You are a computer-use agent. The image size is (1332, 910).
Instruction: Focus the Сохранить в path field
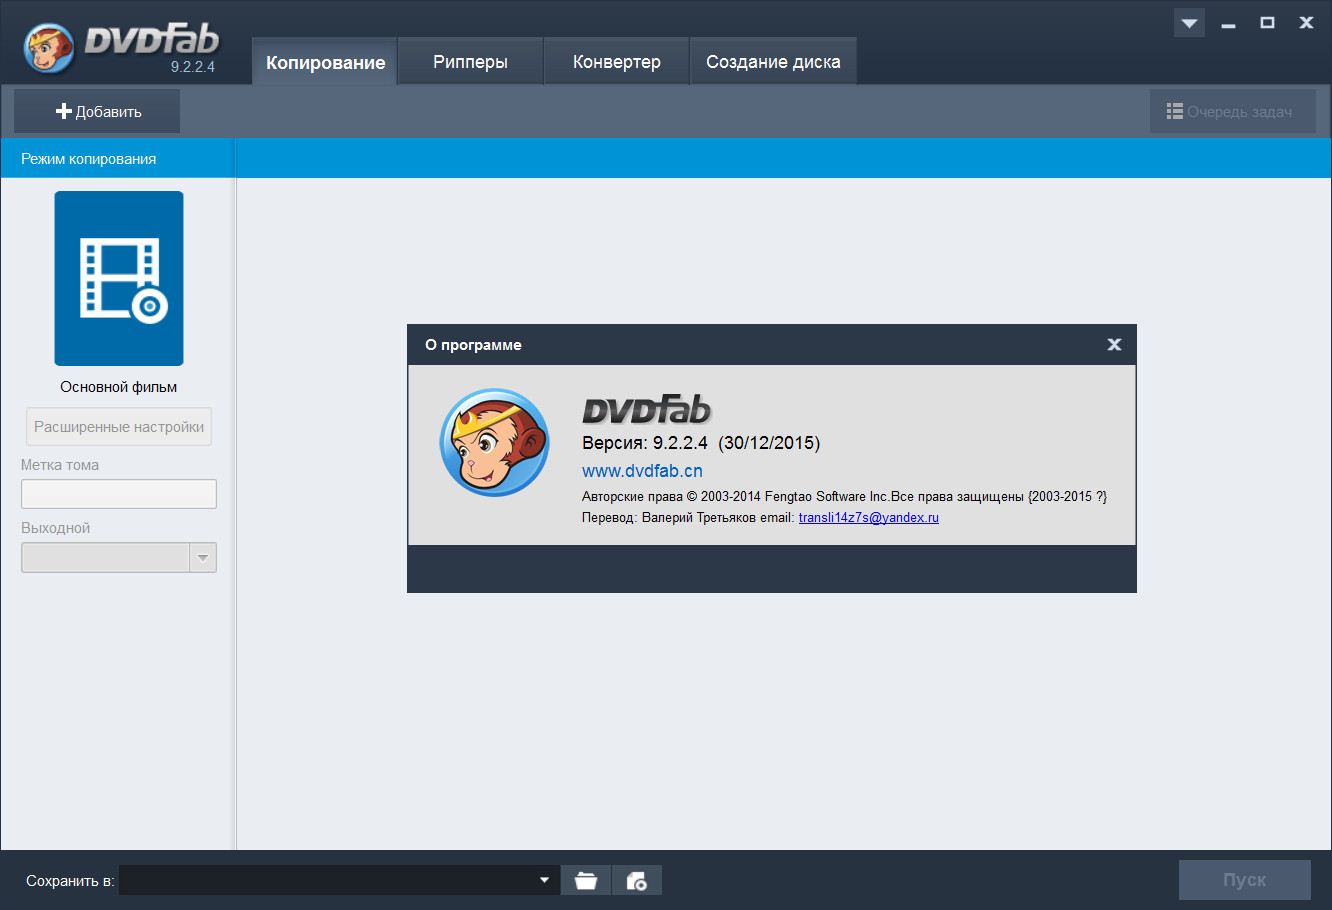point(339,880)
